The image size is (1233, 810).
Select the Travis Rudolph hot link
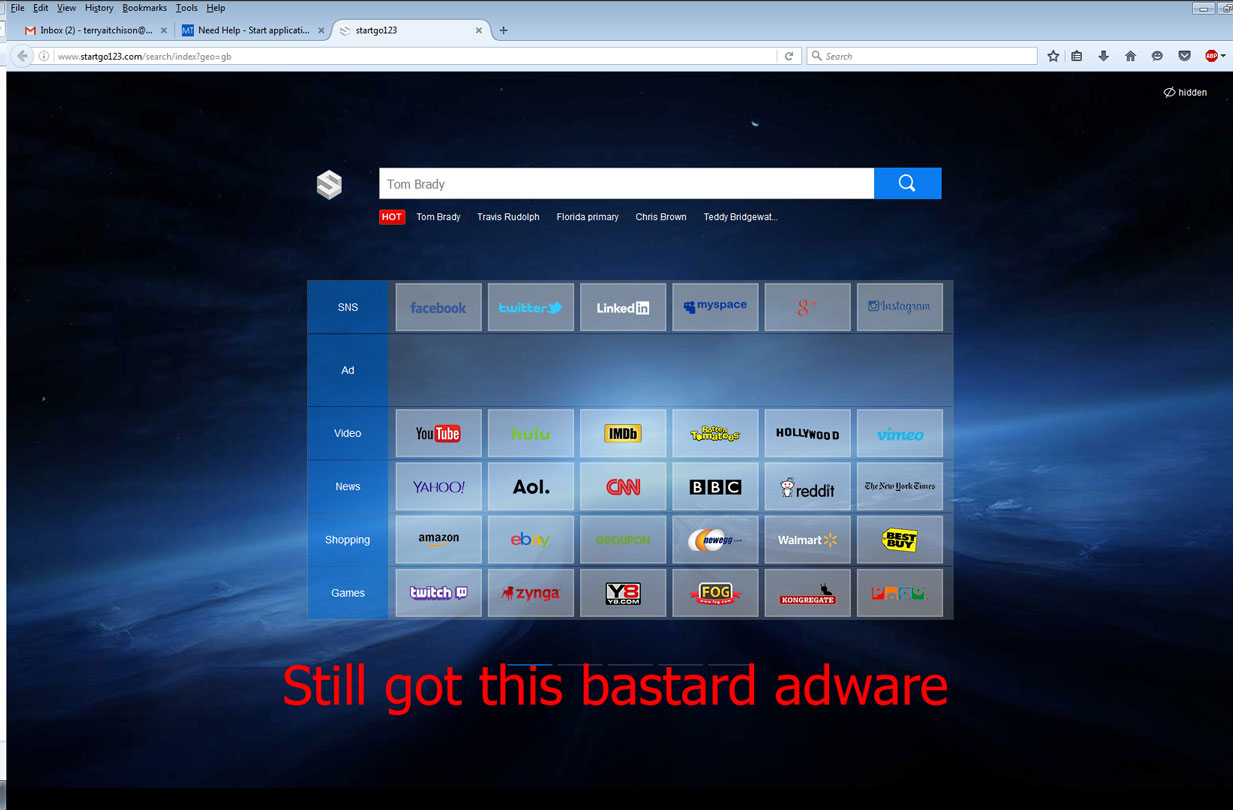pyautogui.click(x=508, y=217)
